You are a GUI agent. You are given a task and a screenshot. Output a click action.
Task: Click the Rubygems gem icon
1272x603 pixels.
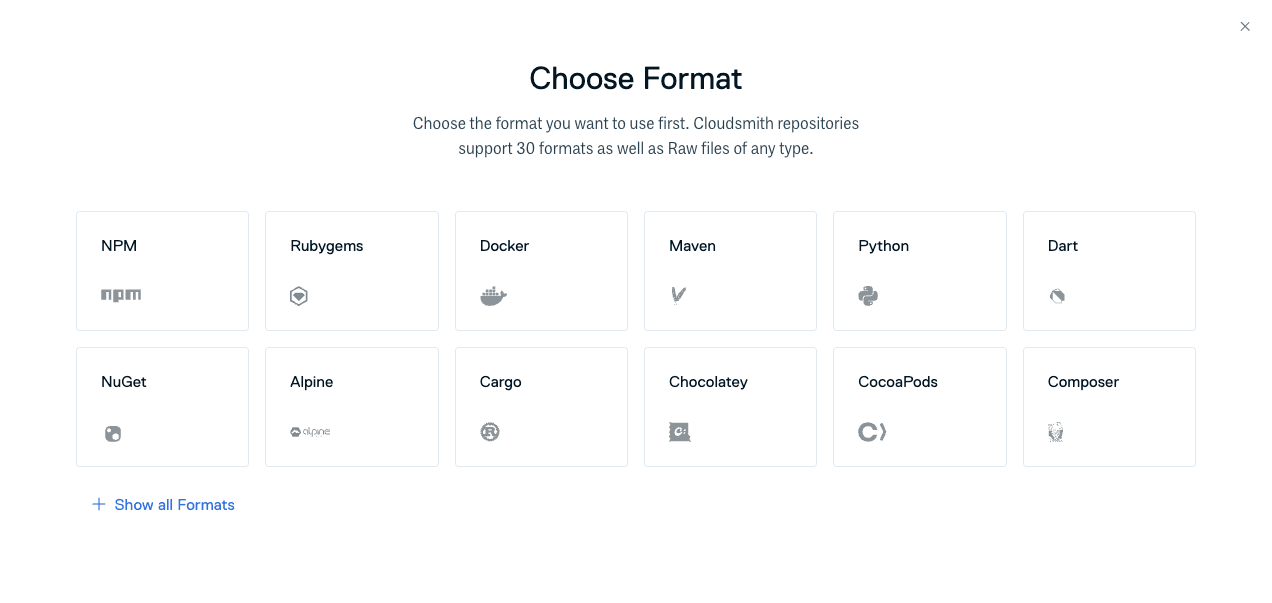(299, 296)
